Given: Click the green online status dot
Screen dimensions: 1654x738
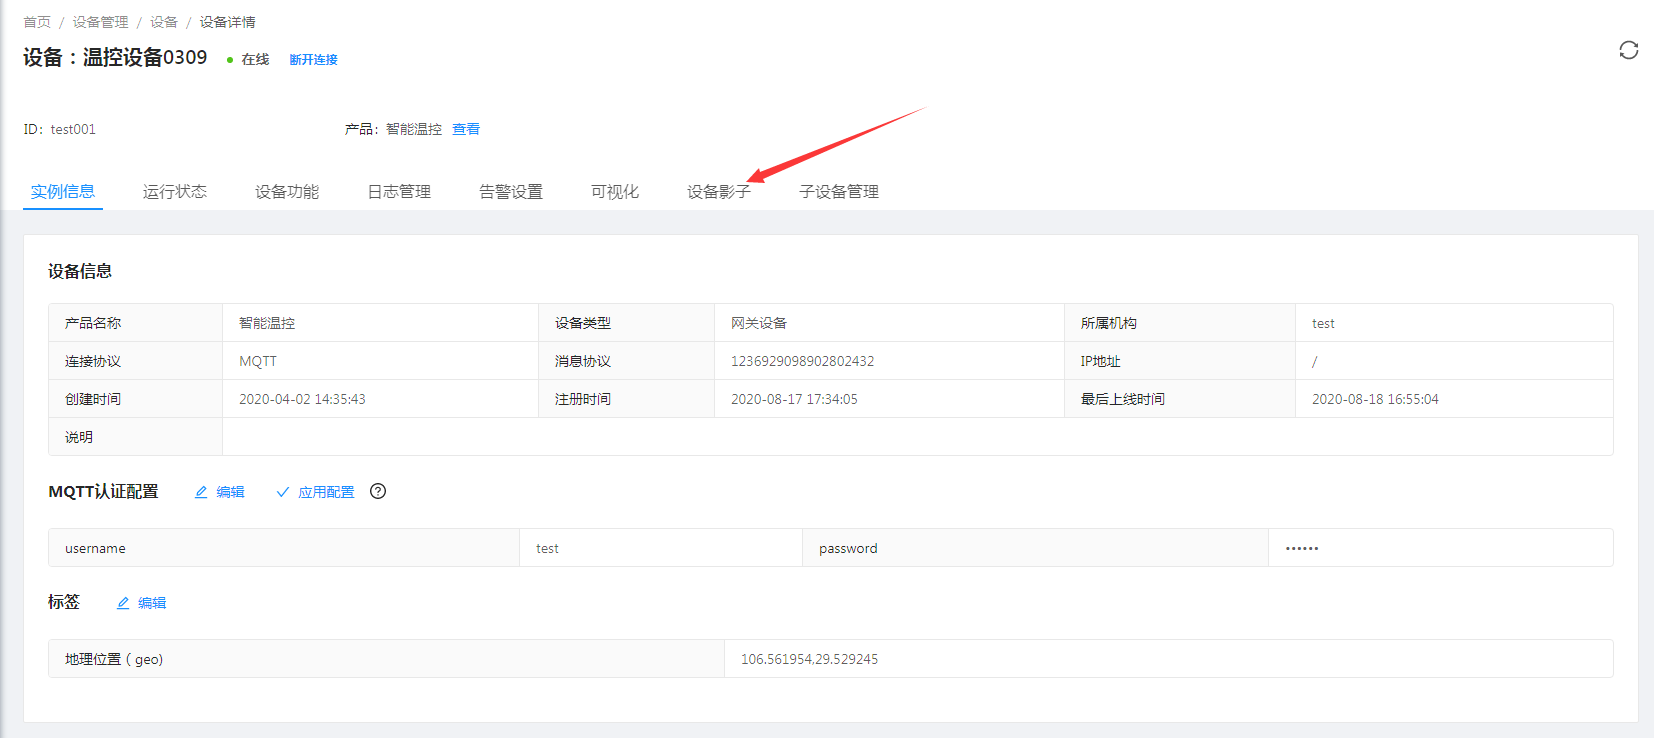Looking at the screenshot, I should point(230,60).
